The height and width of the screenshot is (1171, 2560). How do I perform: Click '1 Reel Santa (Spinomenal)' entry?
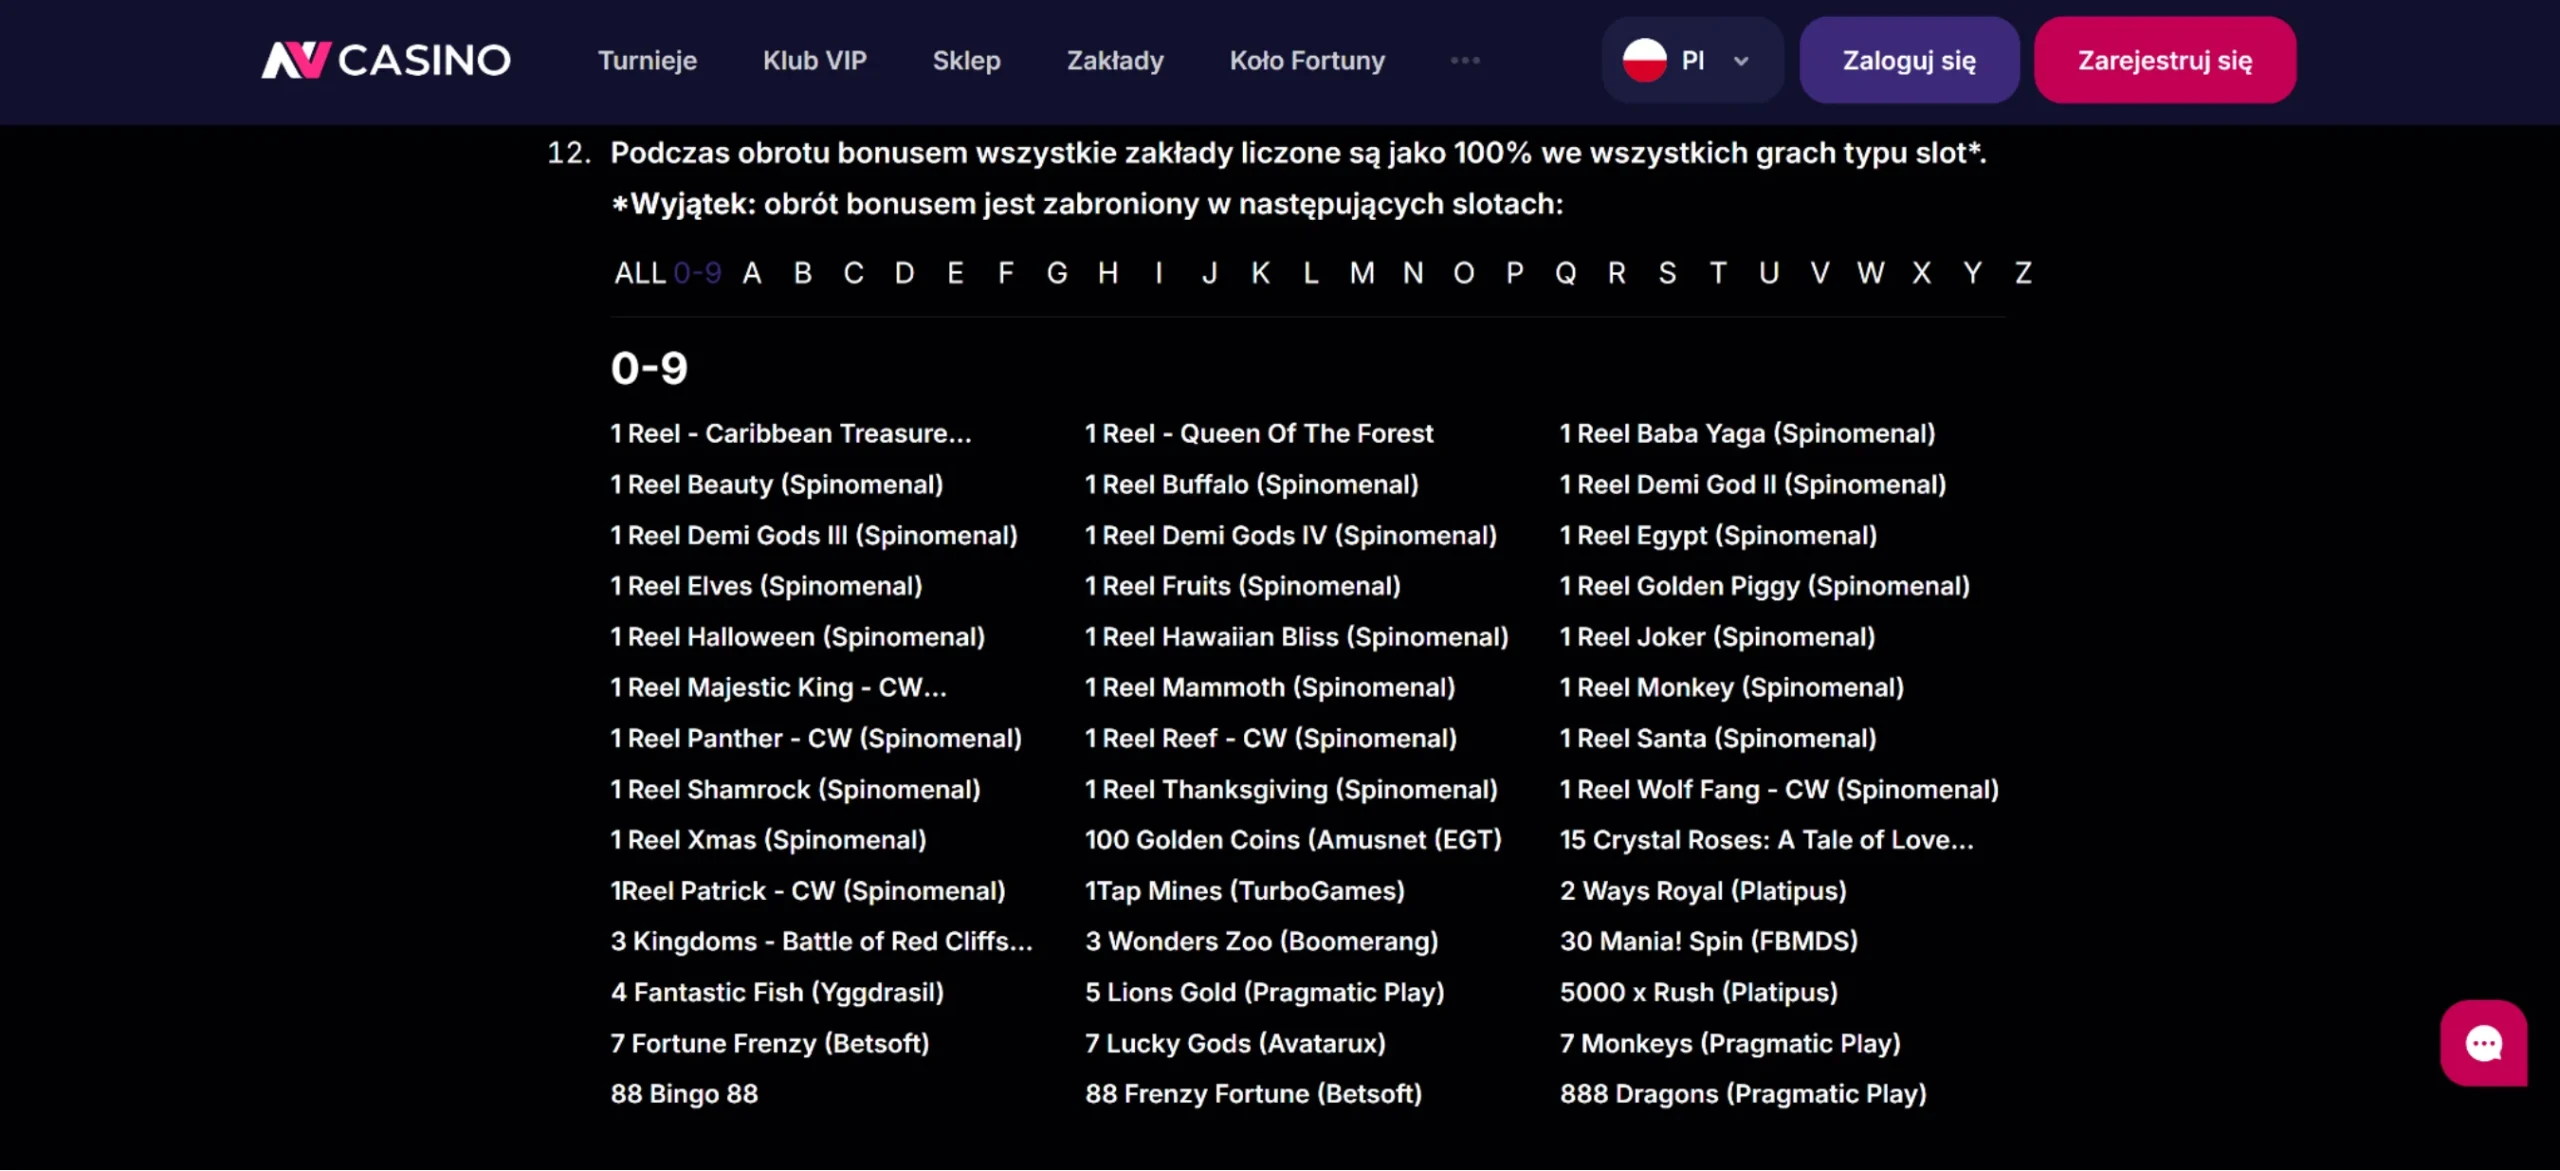coord(1718,738)
